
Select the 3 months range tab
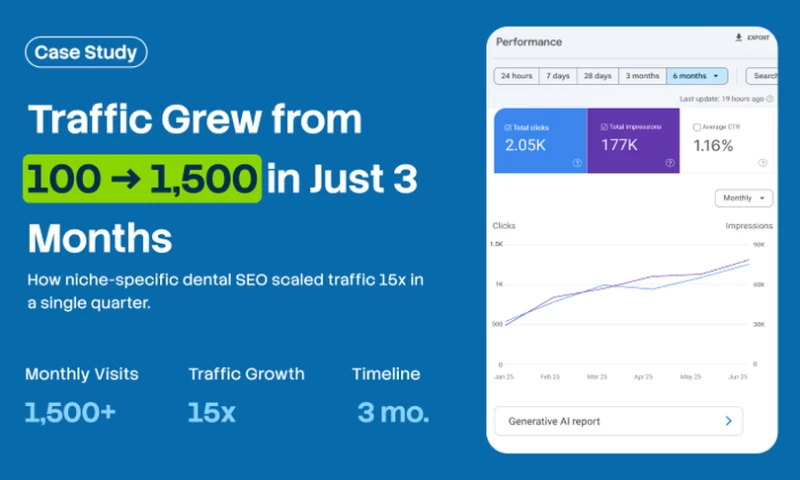tap(643, 76)
